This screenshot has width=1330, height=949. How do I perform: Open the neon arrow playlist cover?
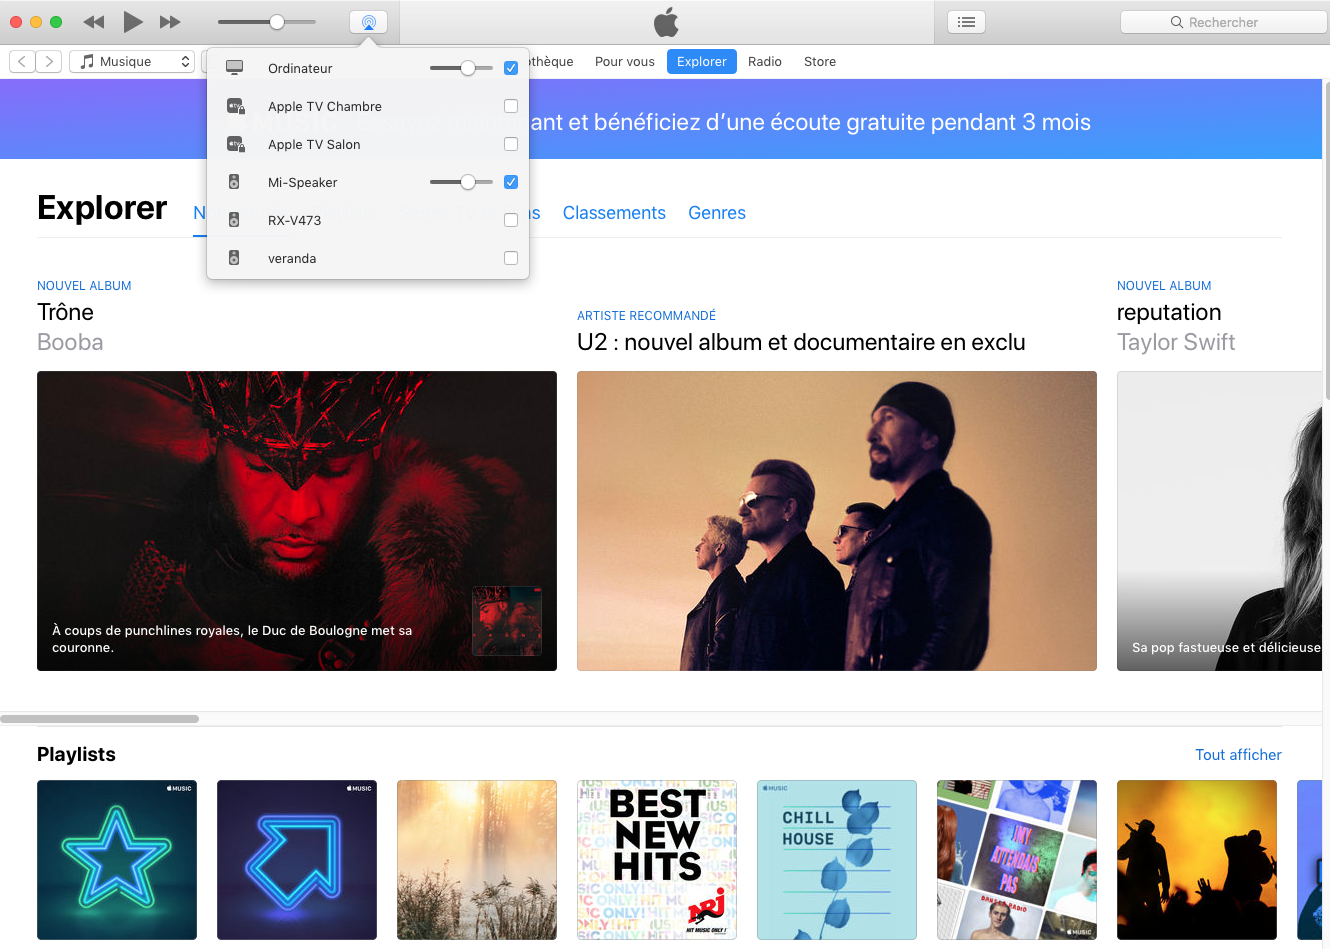point(297,860)
